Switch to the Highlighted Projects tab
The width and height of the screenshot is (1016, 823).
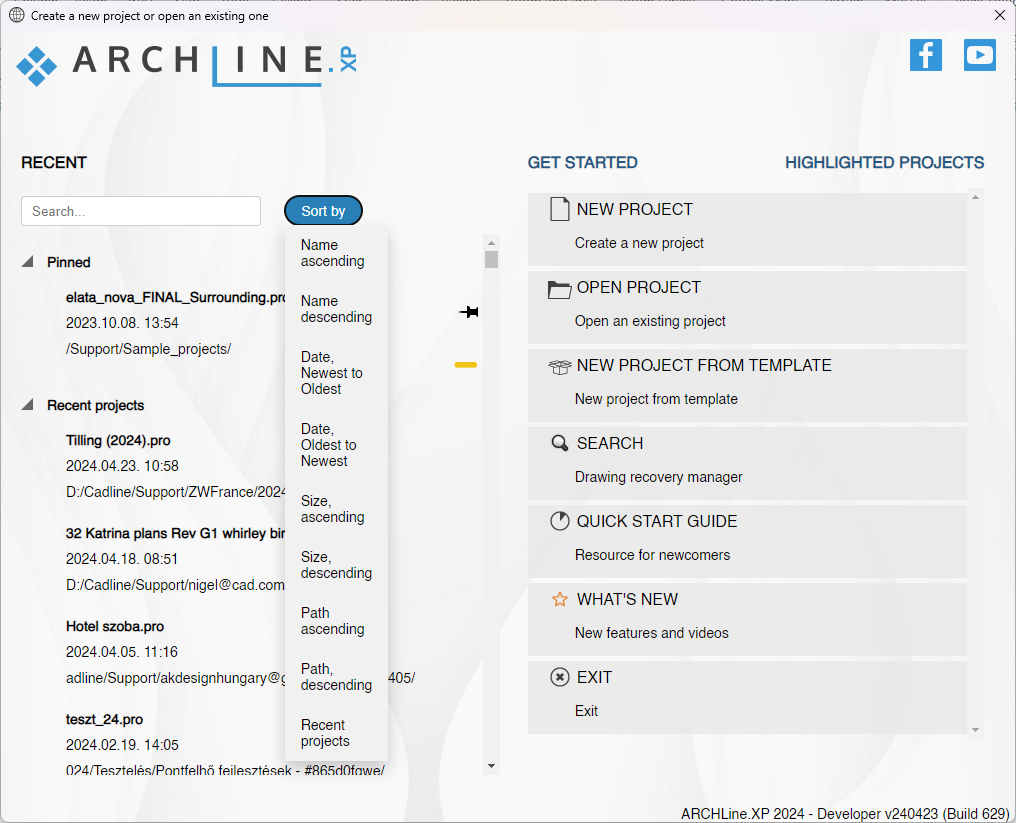click(x=884, y=163)
